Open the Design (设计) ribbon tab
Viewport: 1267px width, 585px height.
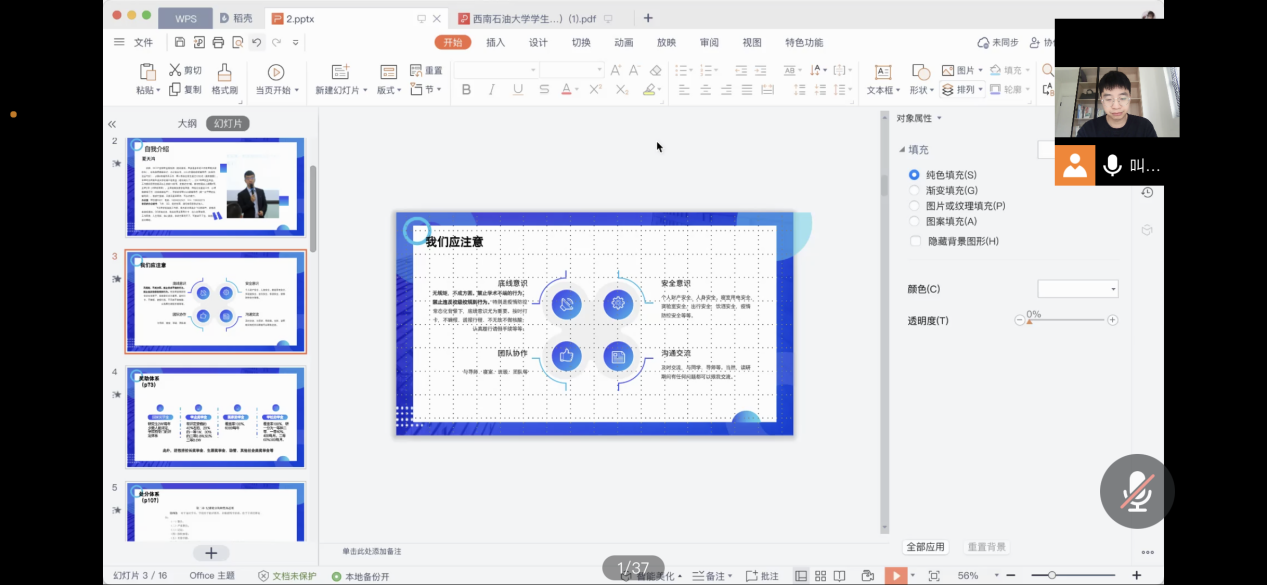click(x=538, y=42)
